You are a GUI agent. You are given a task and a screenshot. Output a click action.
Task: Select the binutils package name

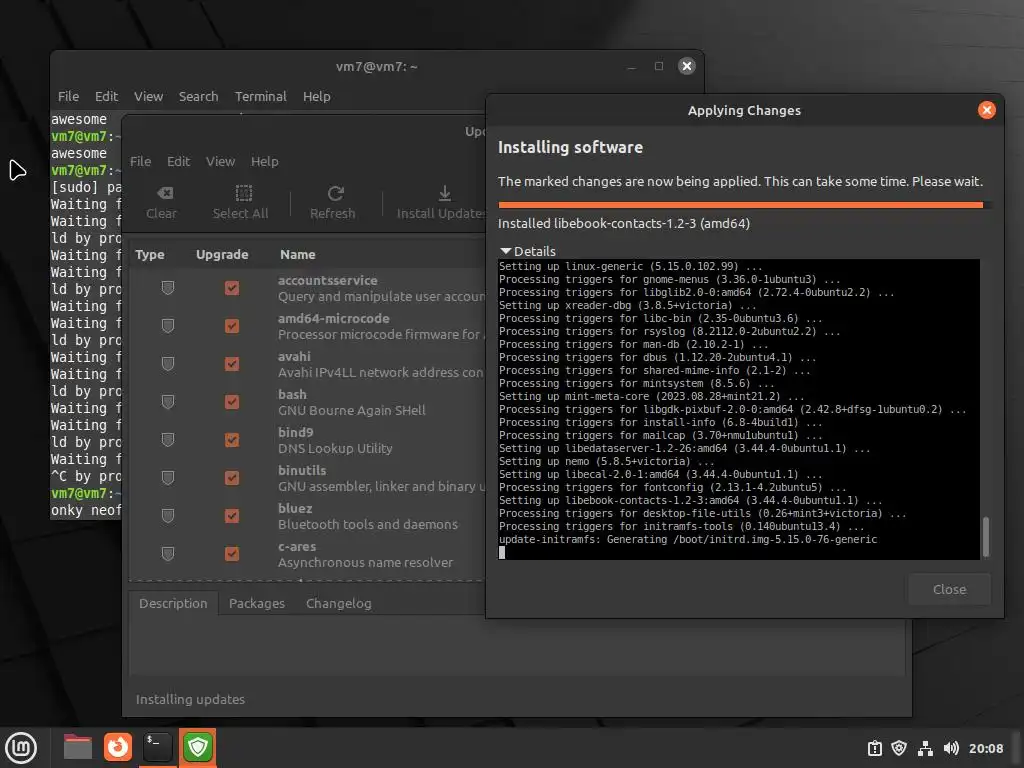click(302, 470)
